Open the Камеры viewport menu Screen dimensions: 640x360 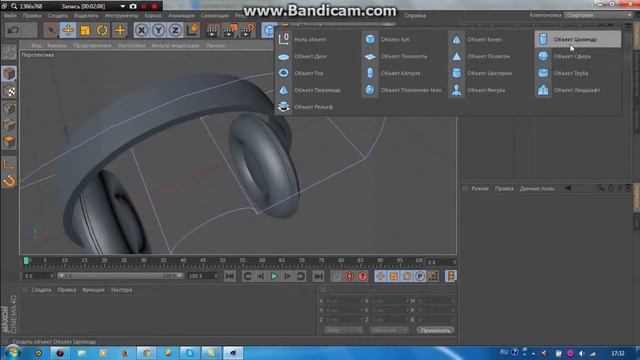(57, 46)
